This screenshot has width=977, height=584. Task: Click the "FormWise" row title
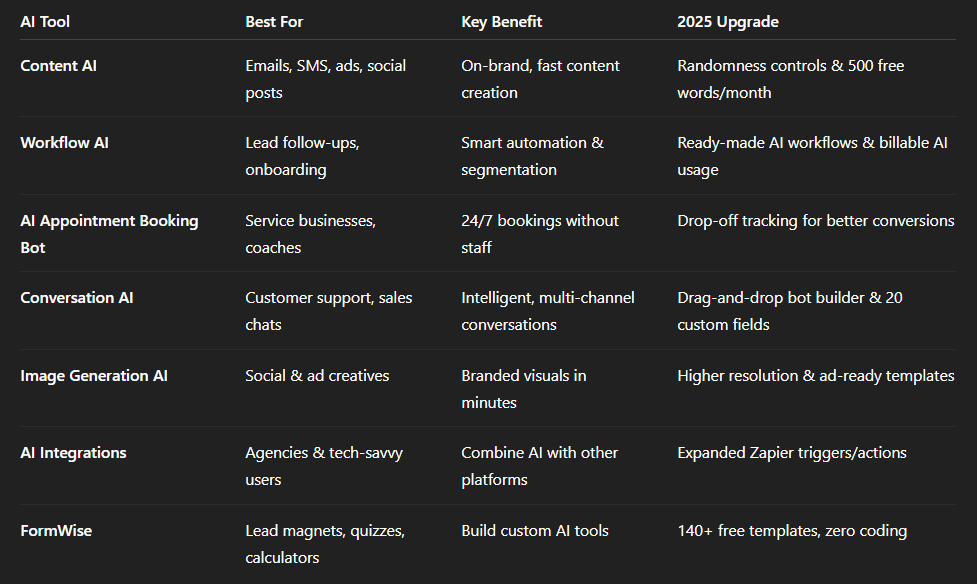click(56, 530)
